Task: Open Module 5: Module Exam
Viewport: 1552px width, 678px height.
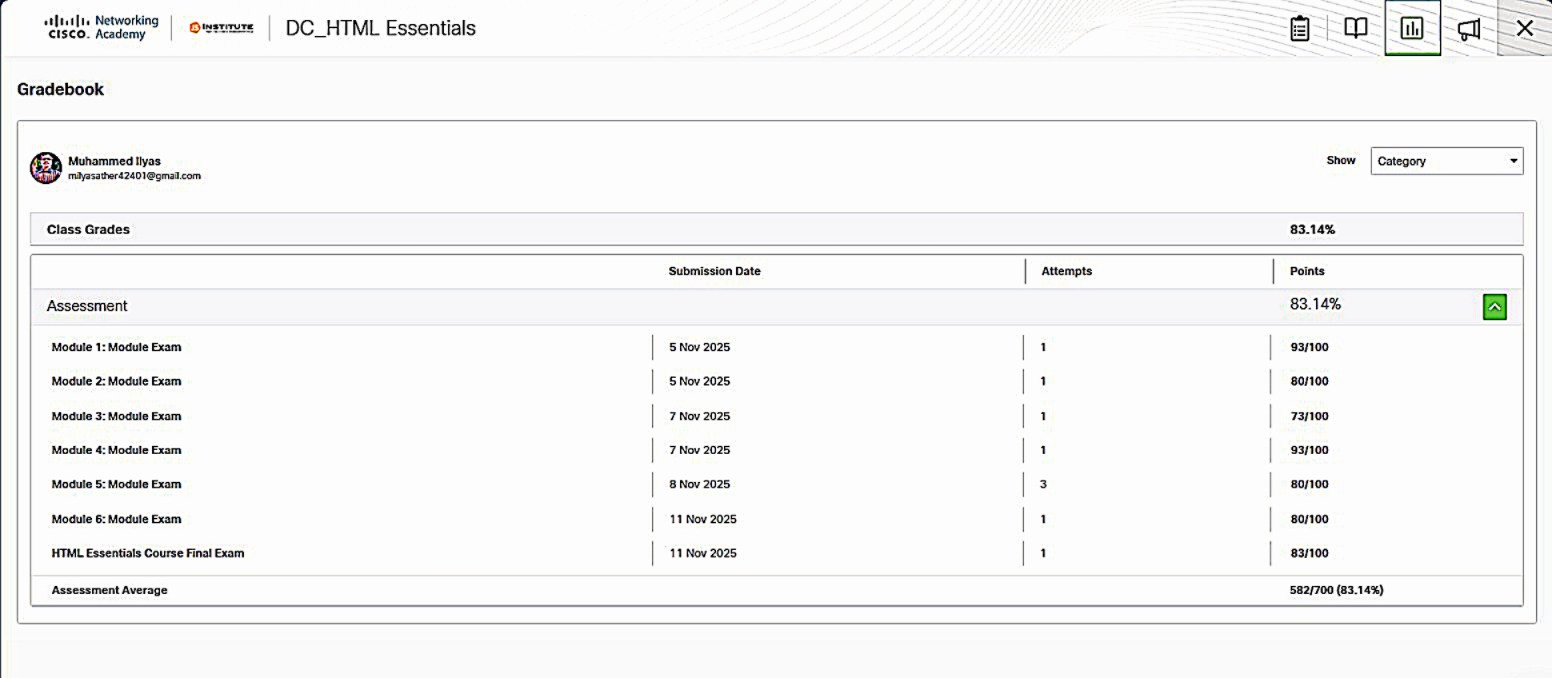Action: pos(116,484)
